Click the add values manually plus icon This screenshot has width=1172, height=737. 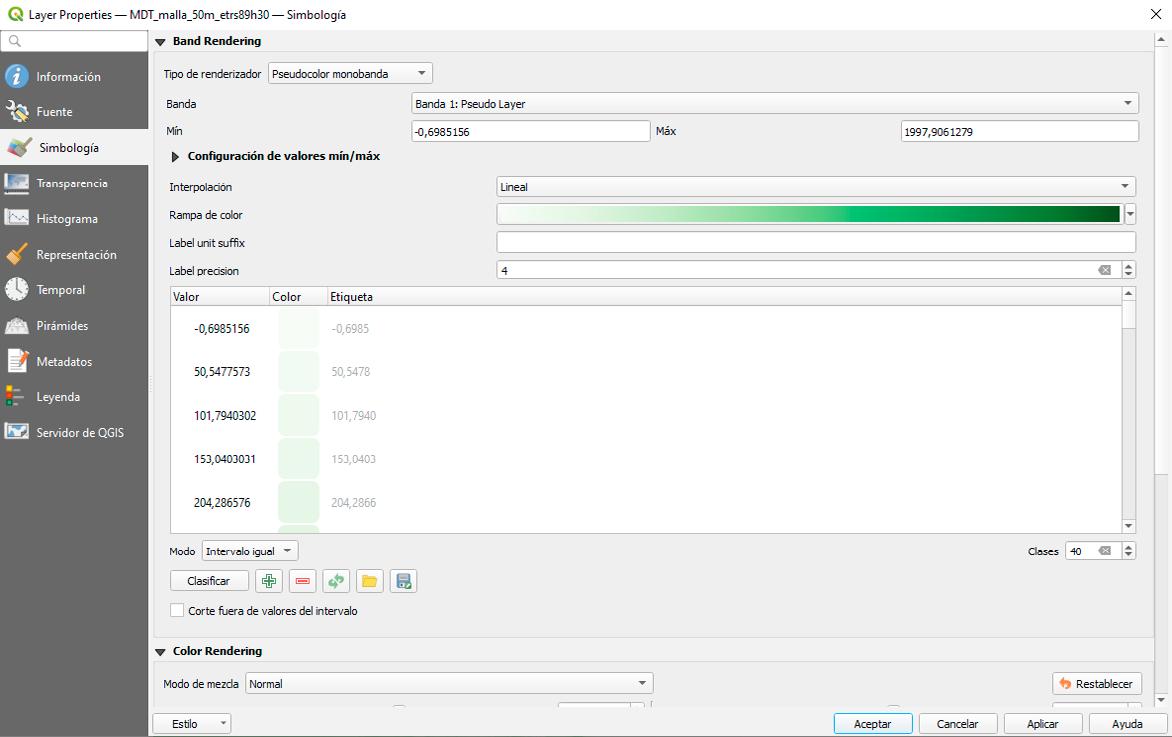(269, 581)
